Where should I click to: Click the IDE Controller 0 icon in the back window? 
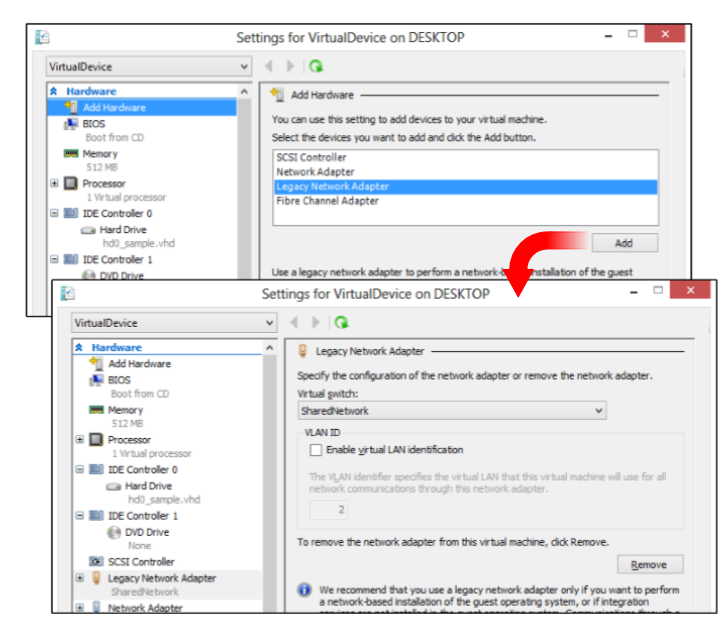[x=71, y=213]
